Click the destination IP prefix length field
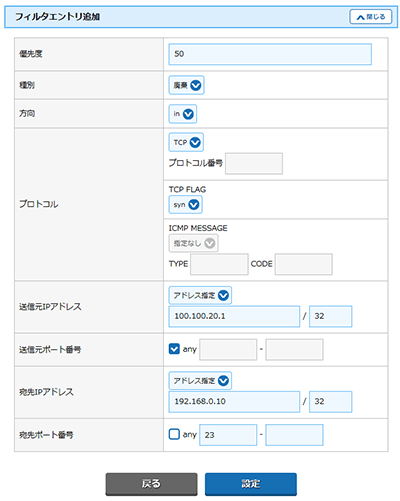 330,402
